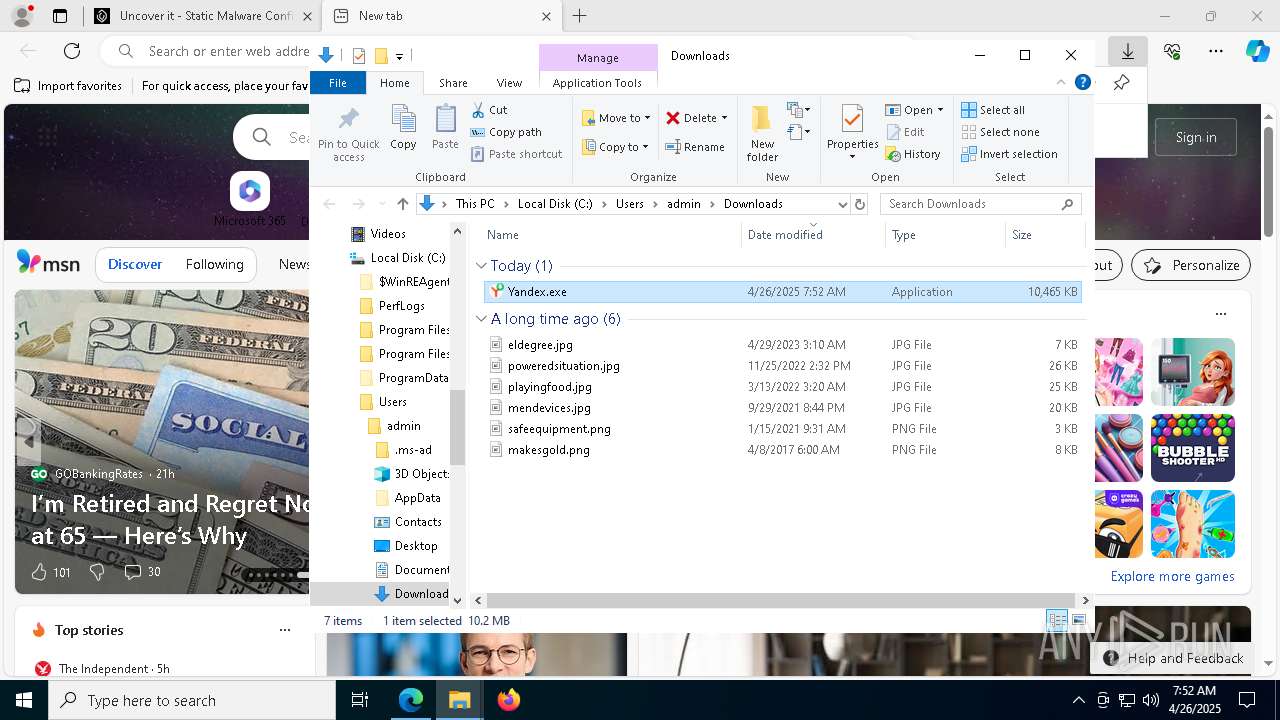Click Pin to Quick access icon

(x=348, y=134)
